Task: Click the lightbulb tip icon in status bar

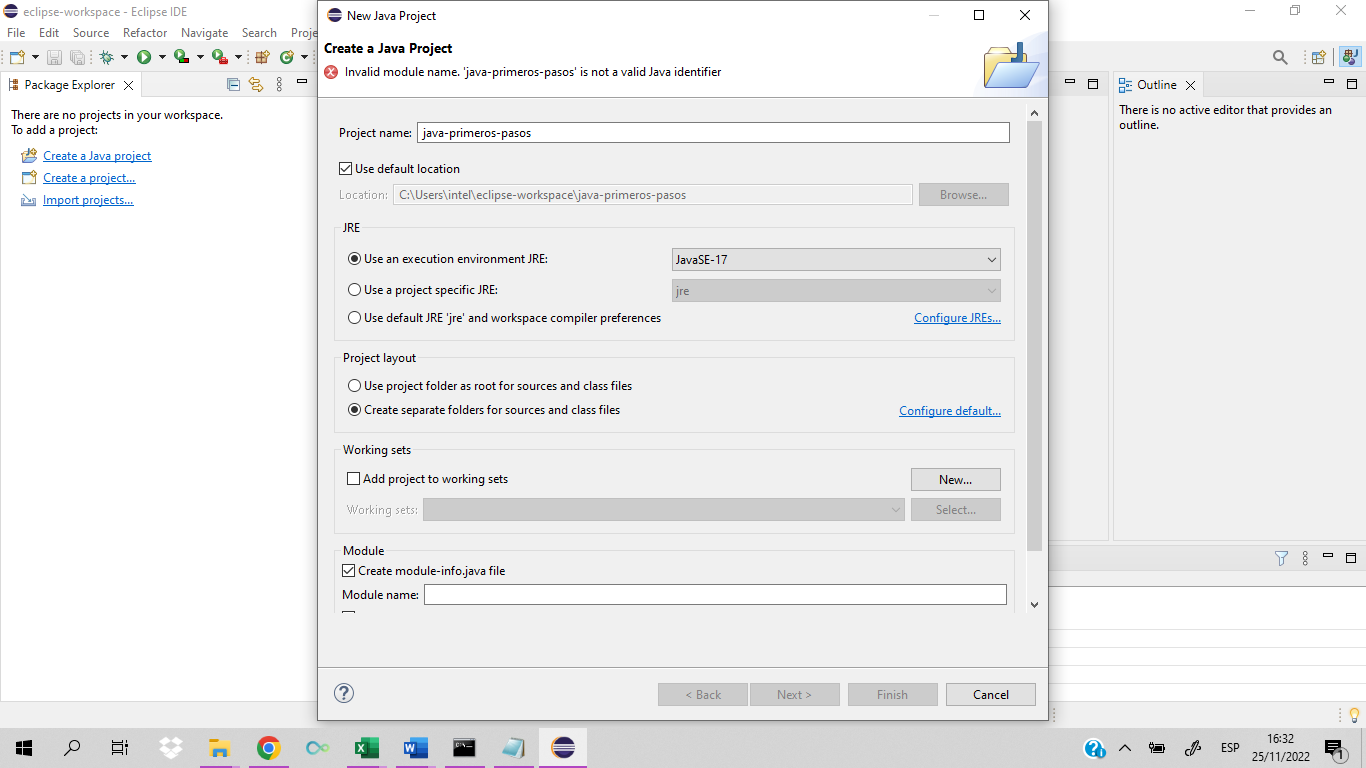Action: pos(1354,715)
